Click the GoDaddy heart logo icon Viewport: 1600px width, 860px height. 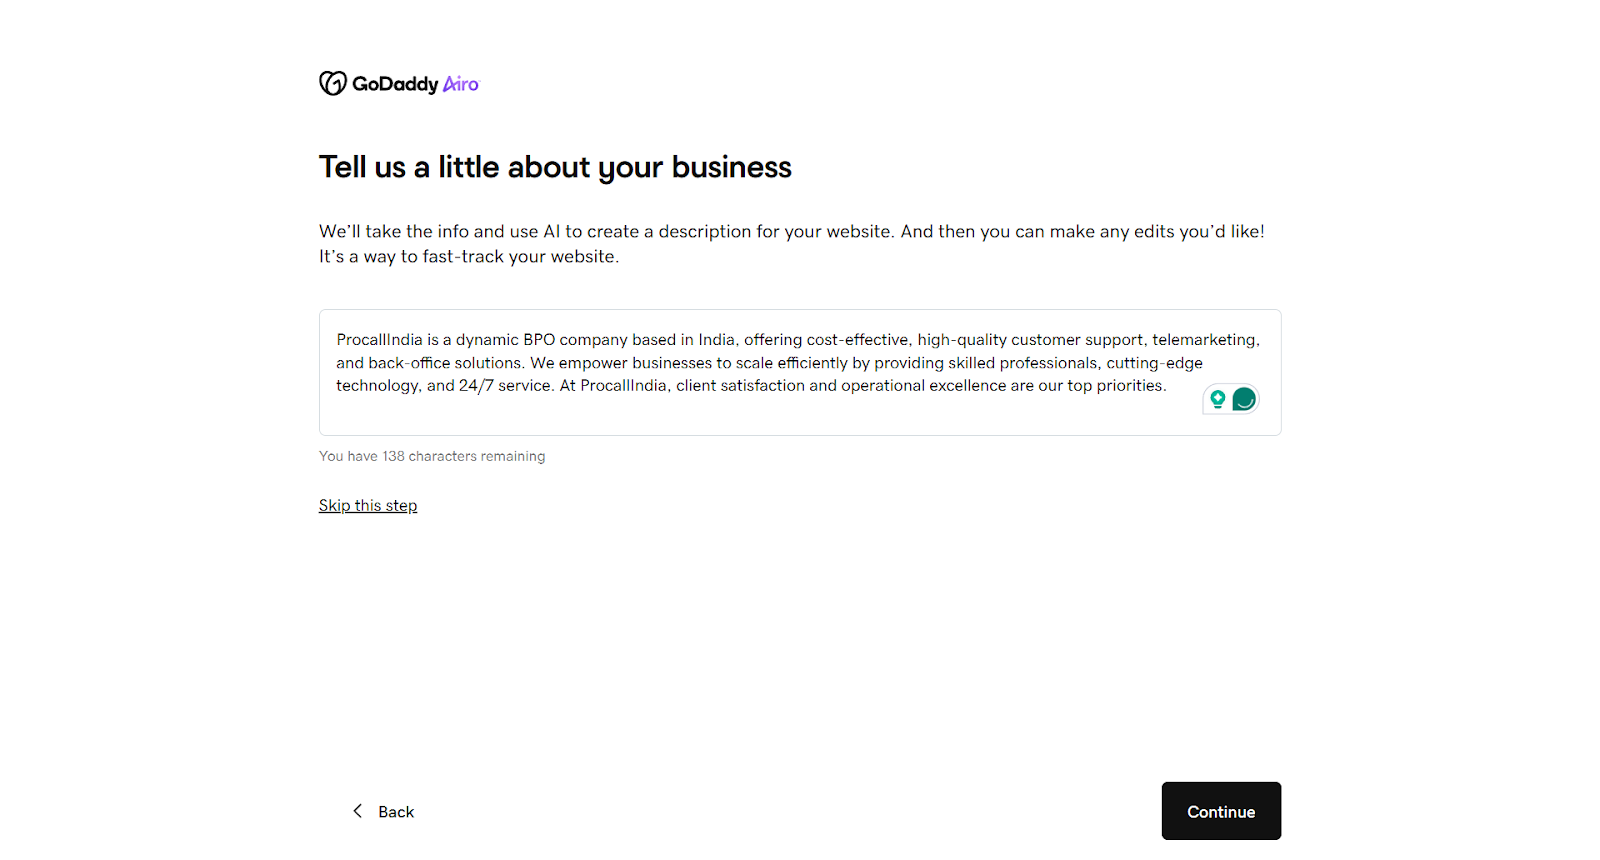[332, 83]
